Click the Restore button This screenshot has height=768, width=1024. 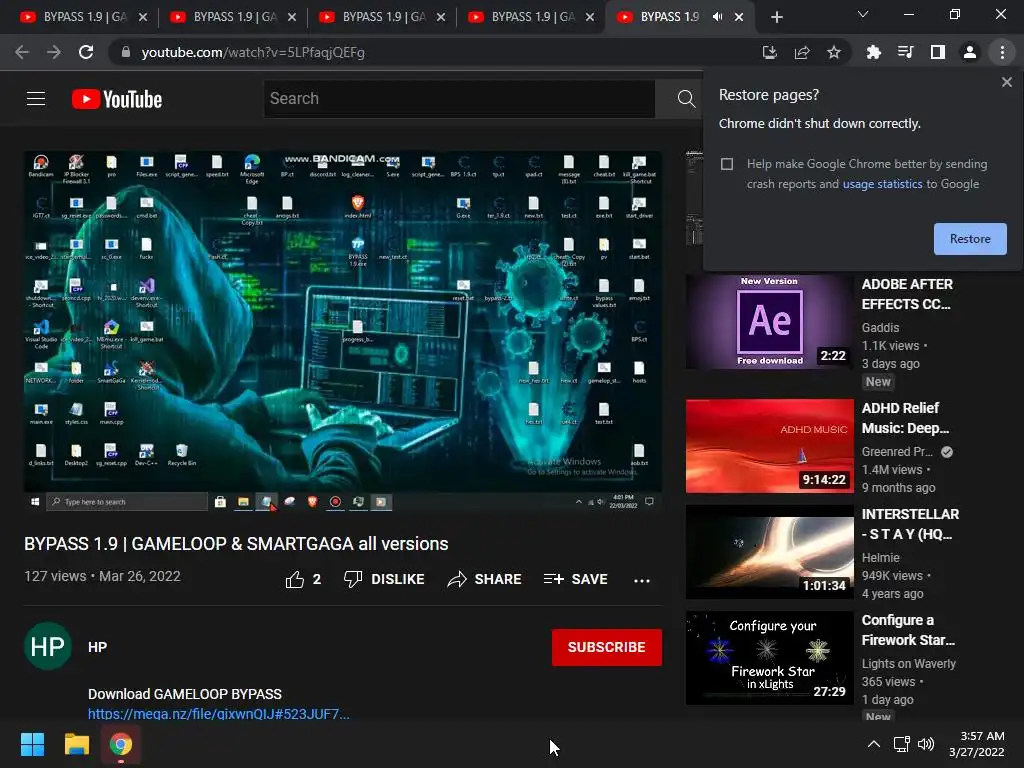point(970,239)
